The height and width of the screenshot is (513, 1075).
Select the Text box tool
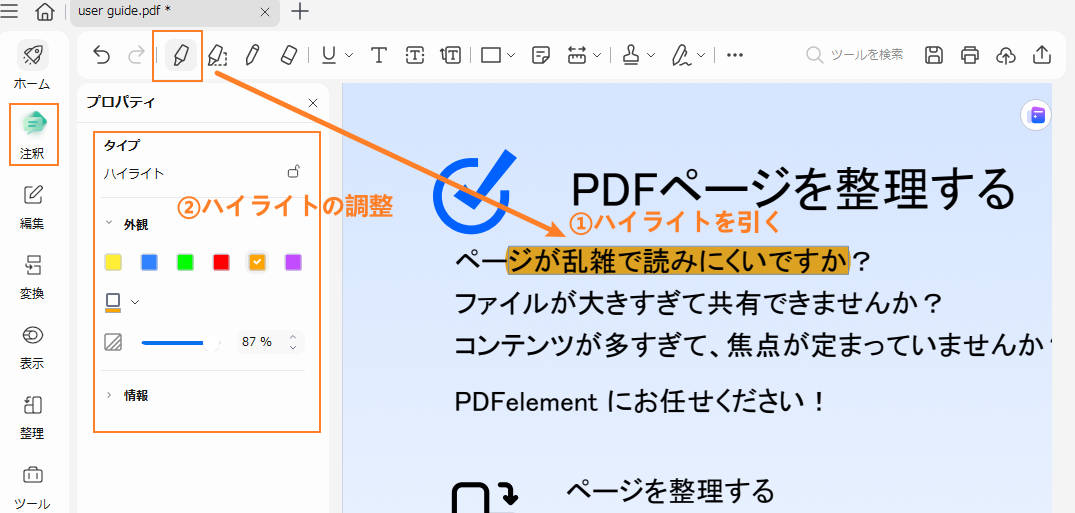pyautogui.click(x=415, y=55)
